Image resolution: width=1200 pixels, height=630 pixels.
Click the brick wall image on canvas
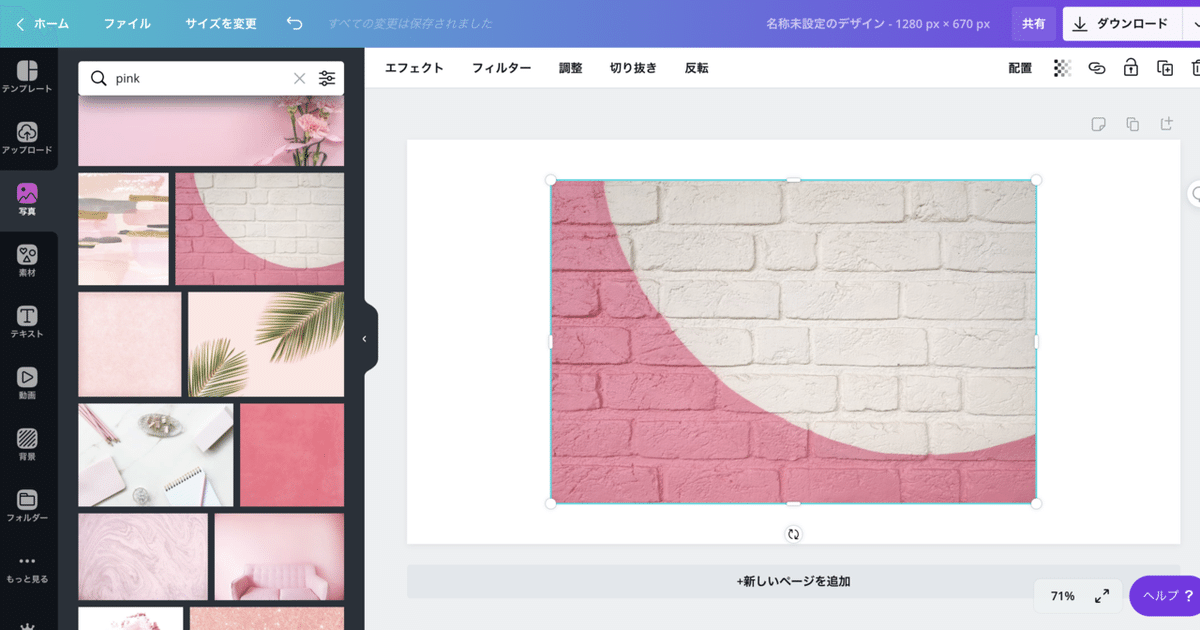tap(793, 342)
